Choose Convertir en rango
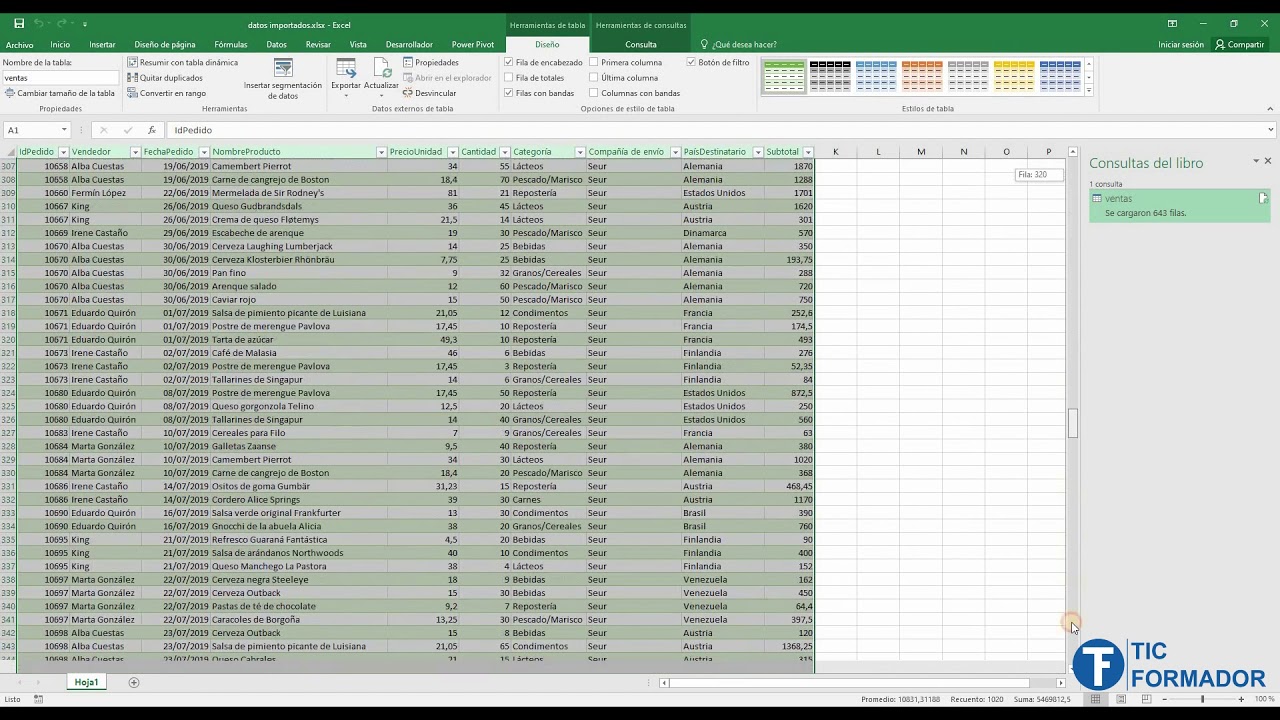Image resolution: width=1280 pixels, height=720 pixels. (166, 93)
